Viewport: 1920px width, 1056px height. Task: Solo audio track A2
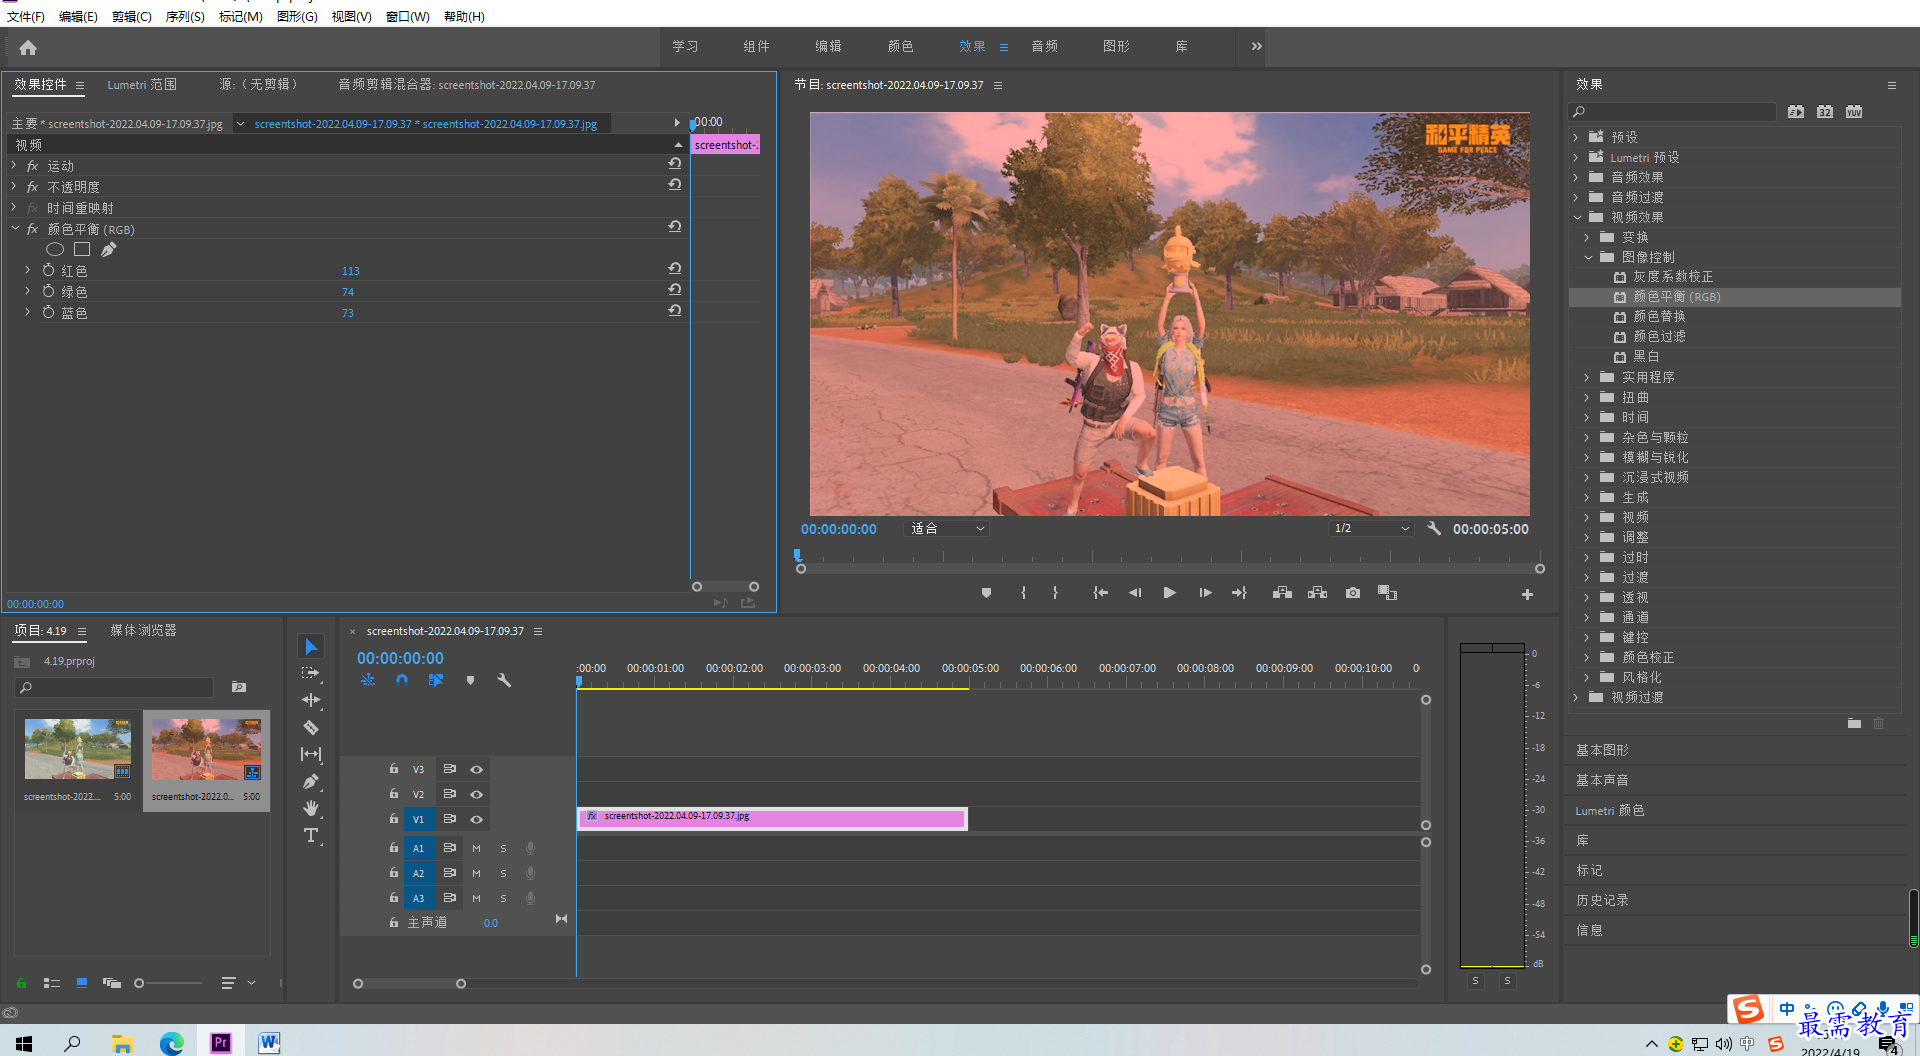point(503,874)
